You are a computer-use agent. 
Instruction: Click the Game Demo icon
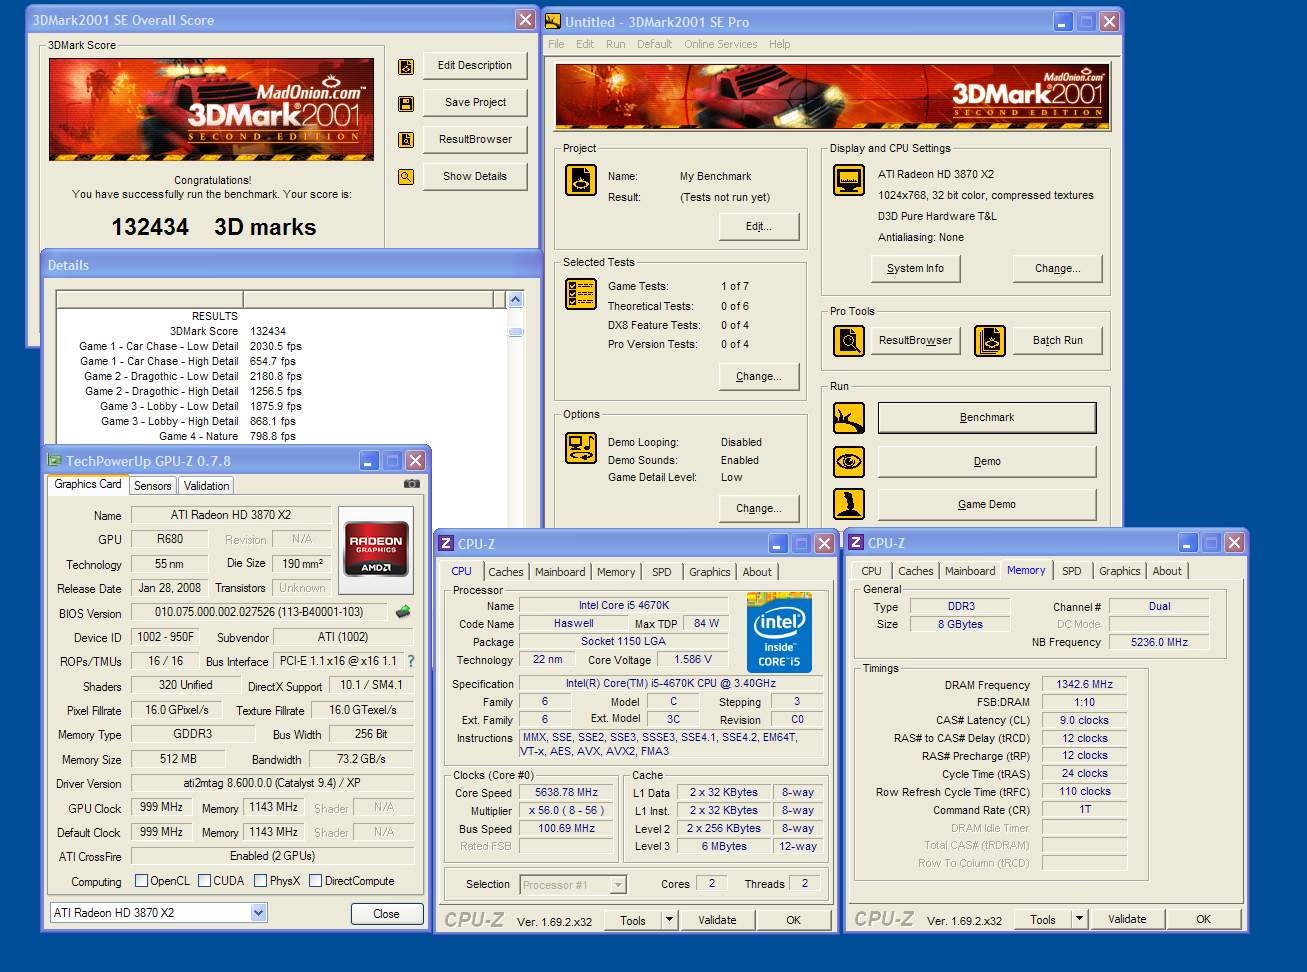click(849, 504)
